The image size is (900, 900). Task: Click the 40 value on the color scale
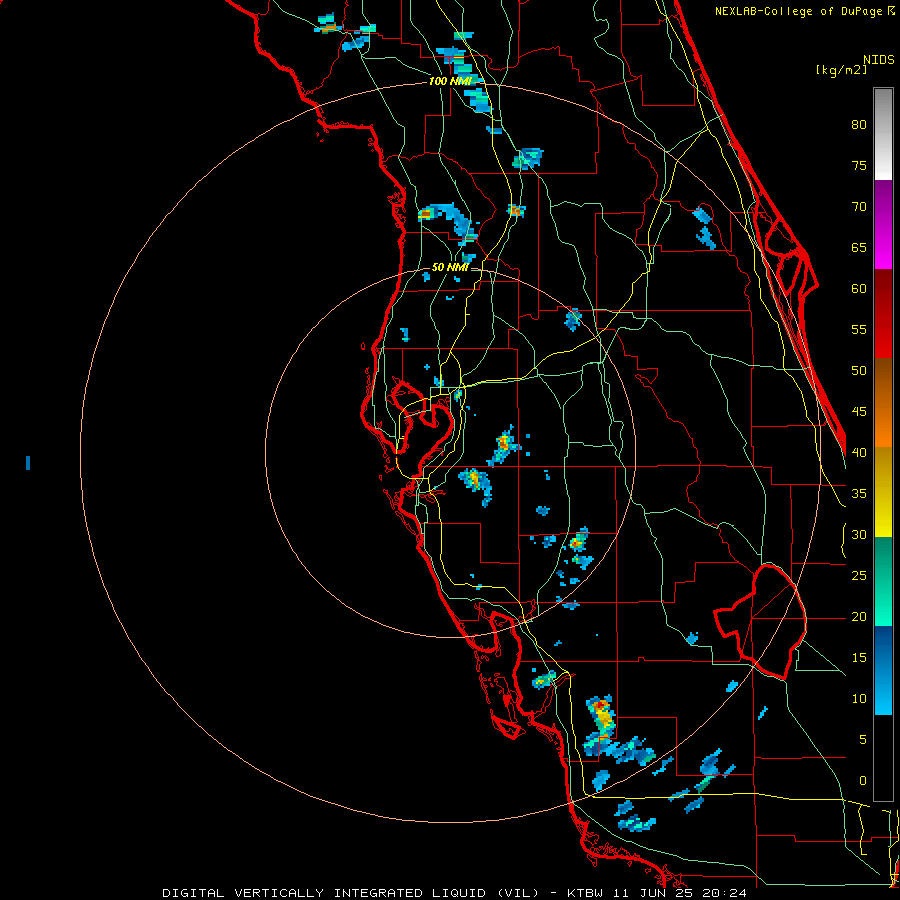point(859,452)
